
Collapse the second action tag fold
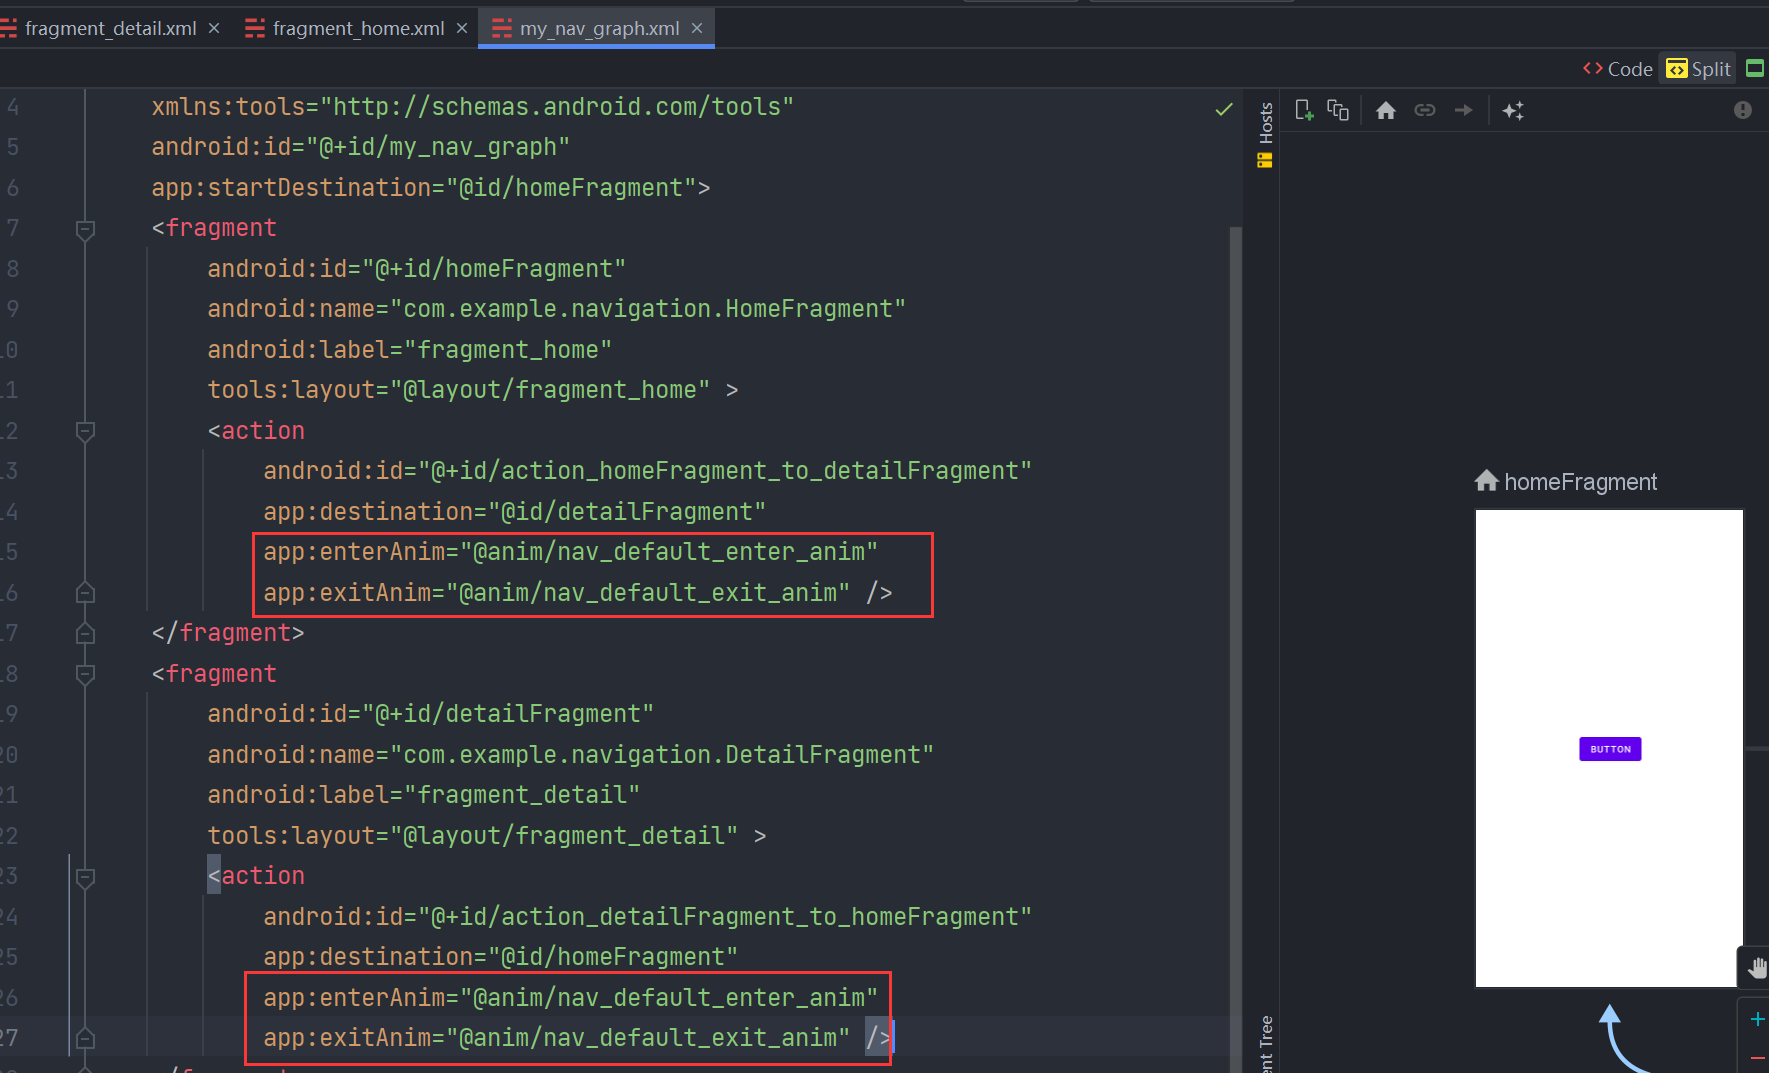tap(85, 877)
